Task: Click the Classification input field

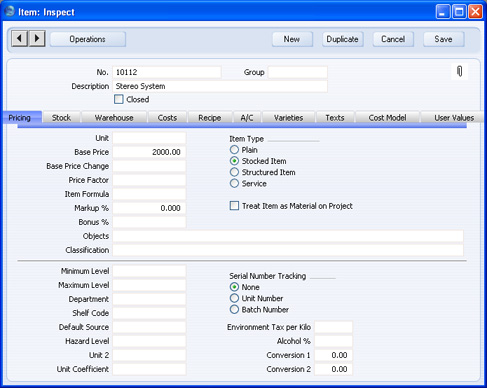Action: (x=288, y=250)
